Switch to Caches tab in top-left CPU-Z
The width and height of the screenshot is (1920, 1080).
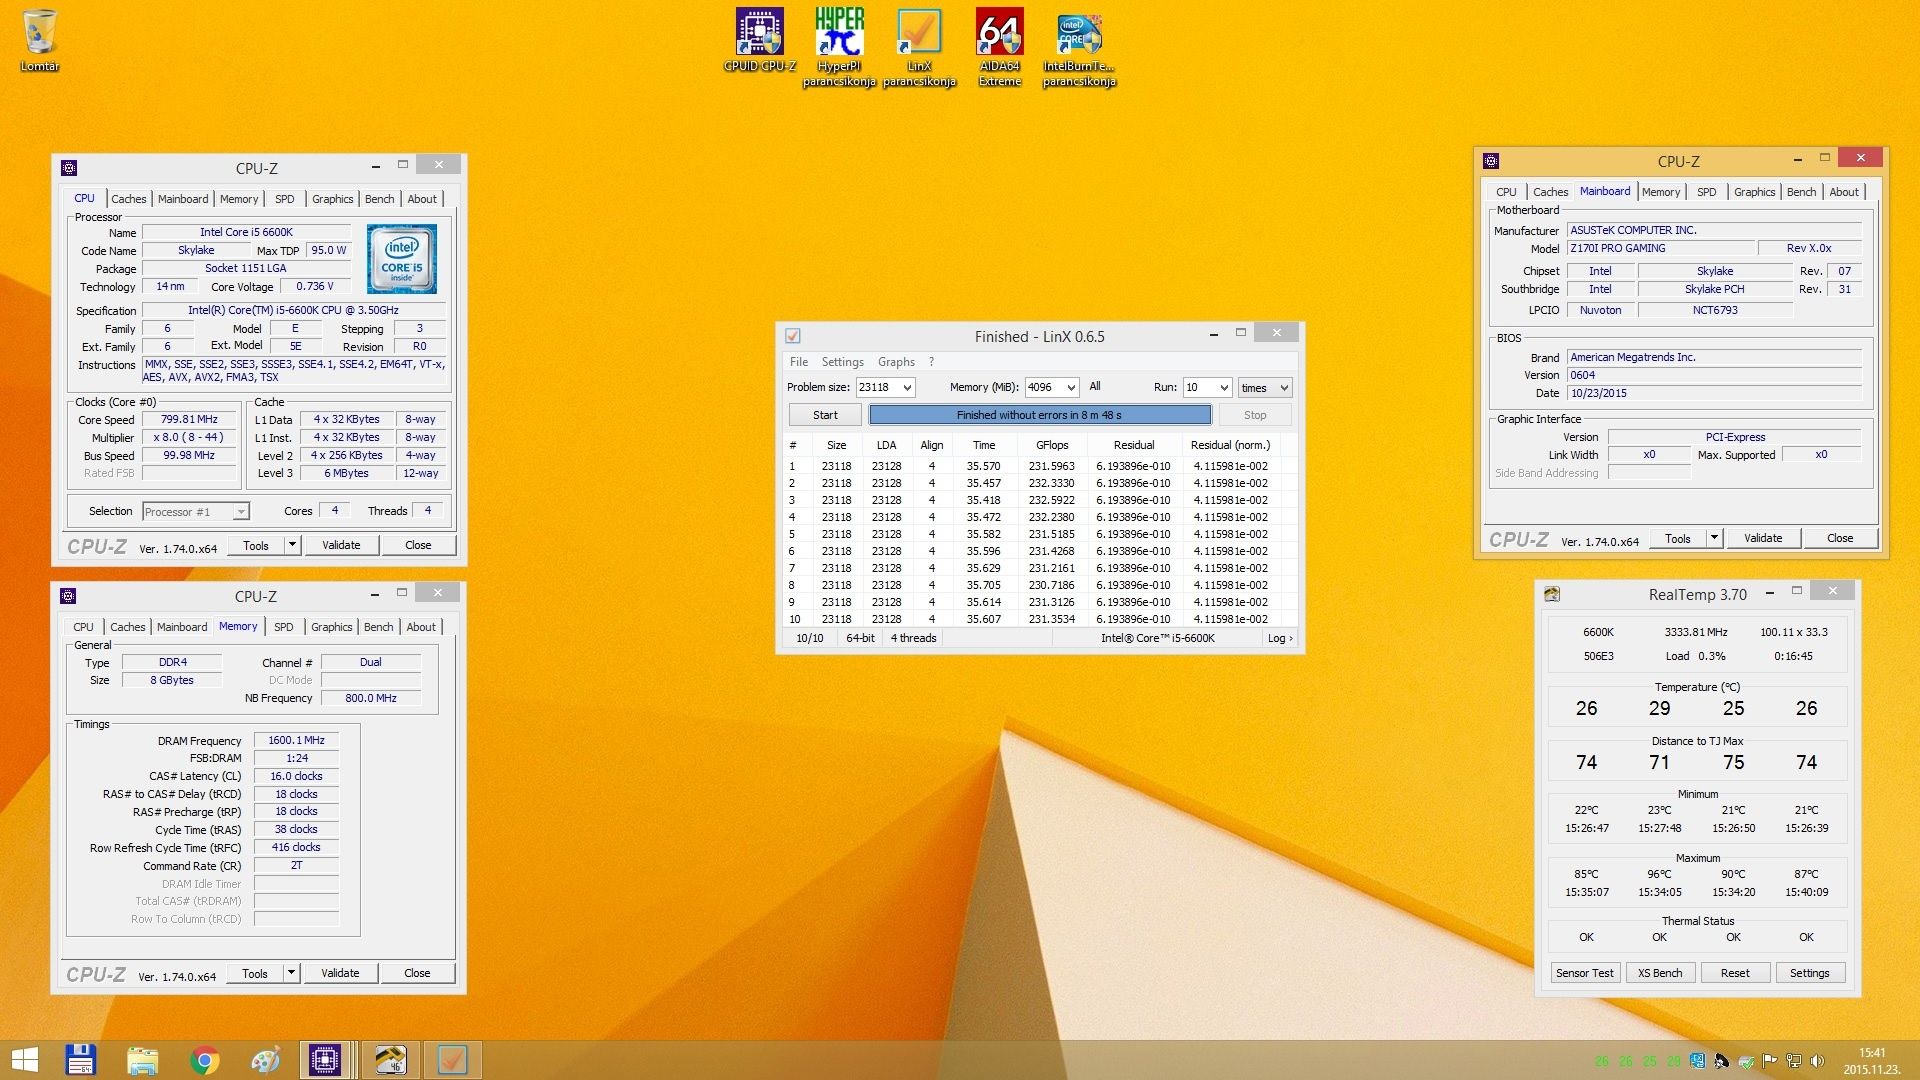tap(129, 199)
